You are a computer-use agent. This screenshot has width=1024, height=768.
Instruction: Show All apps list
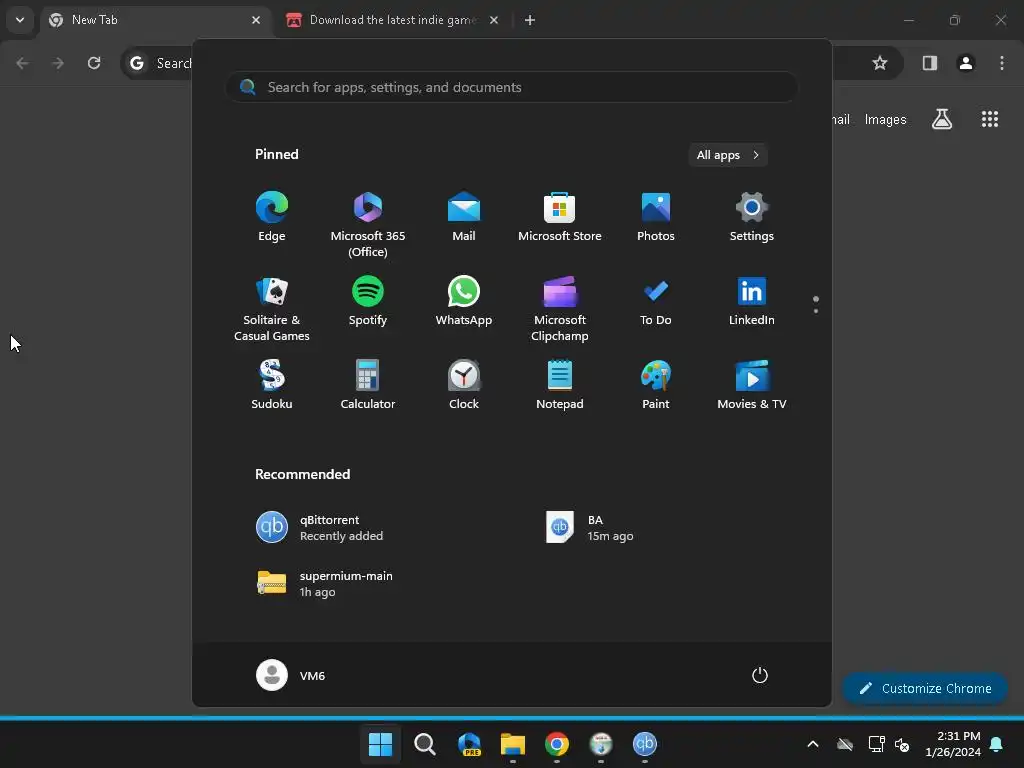[x=728, y=155]
